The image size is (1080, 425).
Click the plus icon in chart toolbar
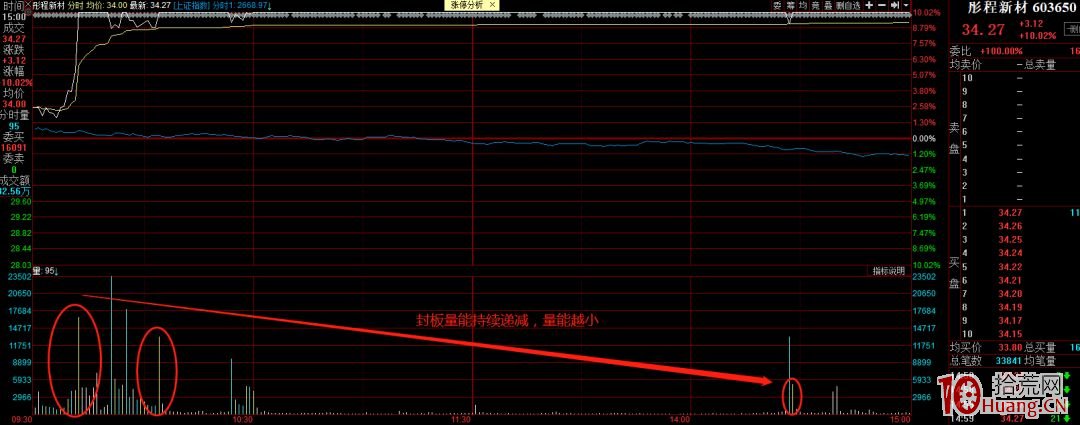pyautogui.click(x=870, y=5)
